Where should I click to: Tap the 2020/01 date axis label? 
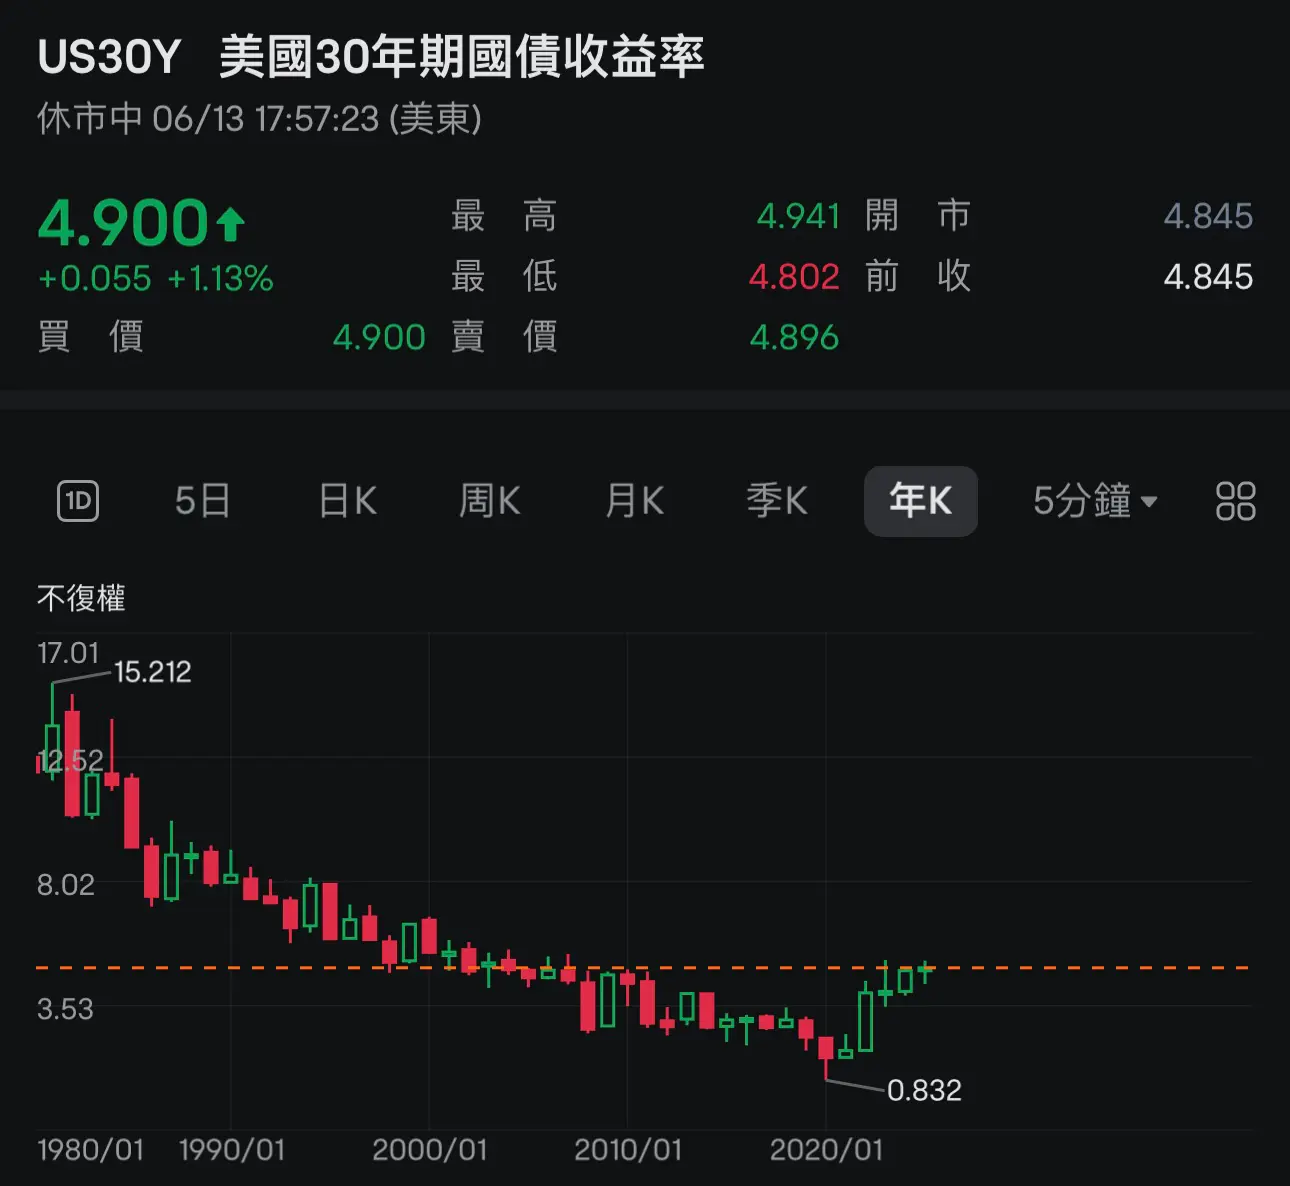tap(827, 1150)
